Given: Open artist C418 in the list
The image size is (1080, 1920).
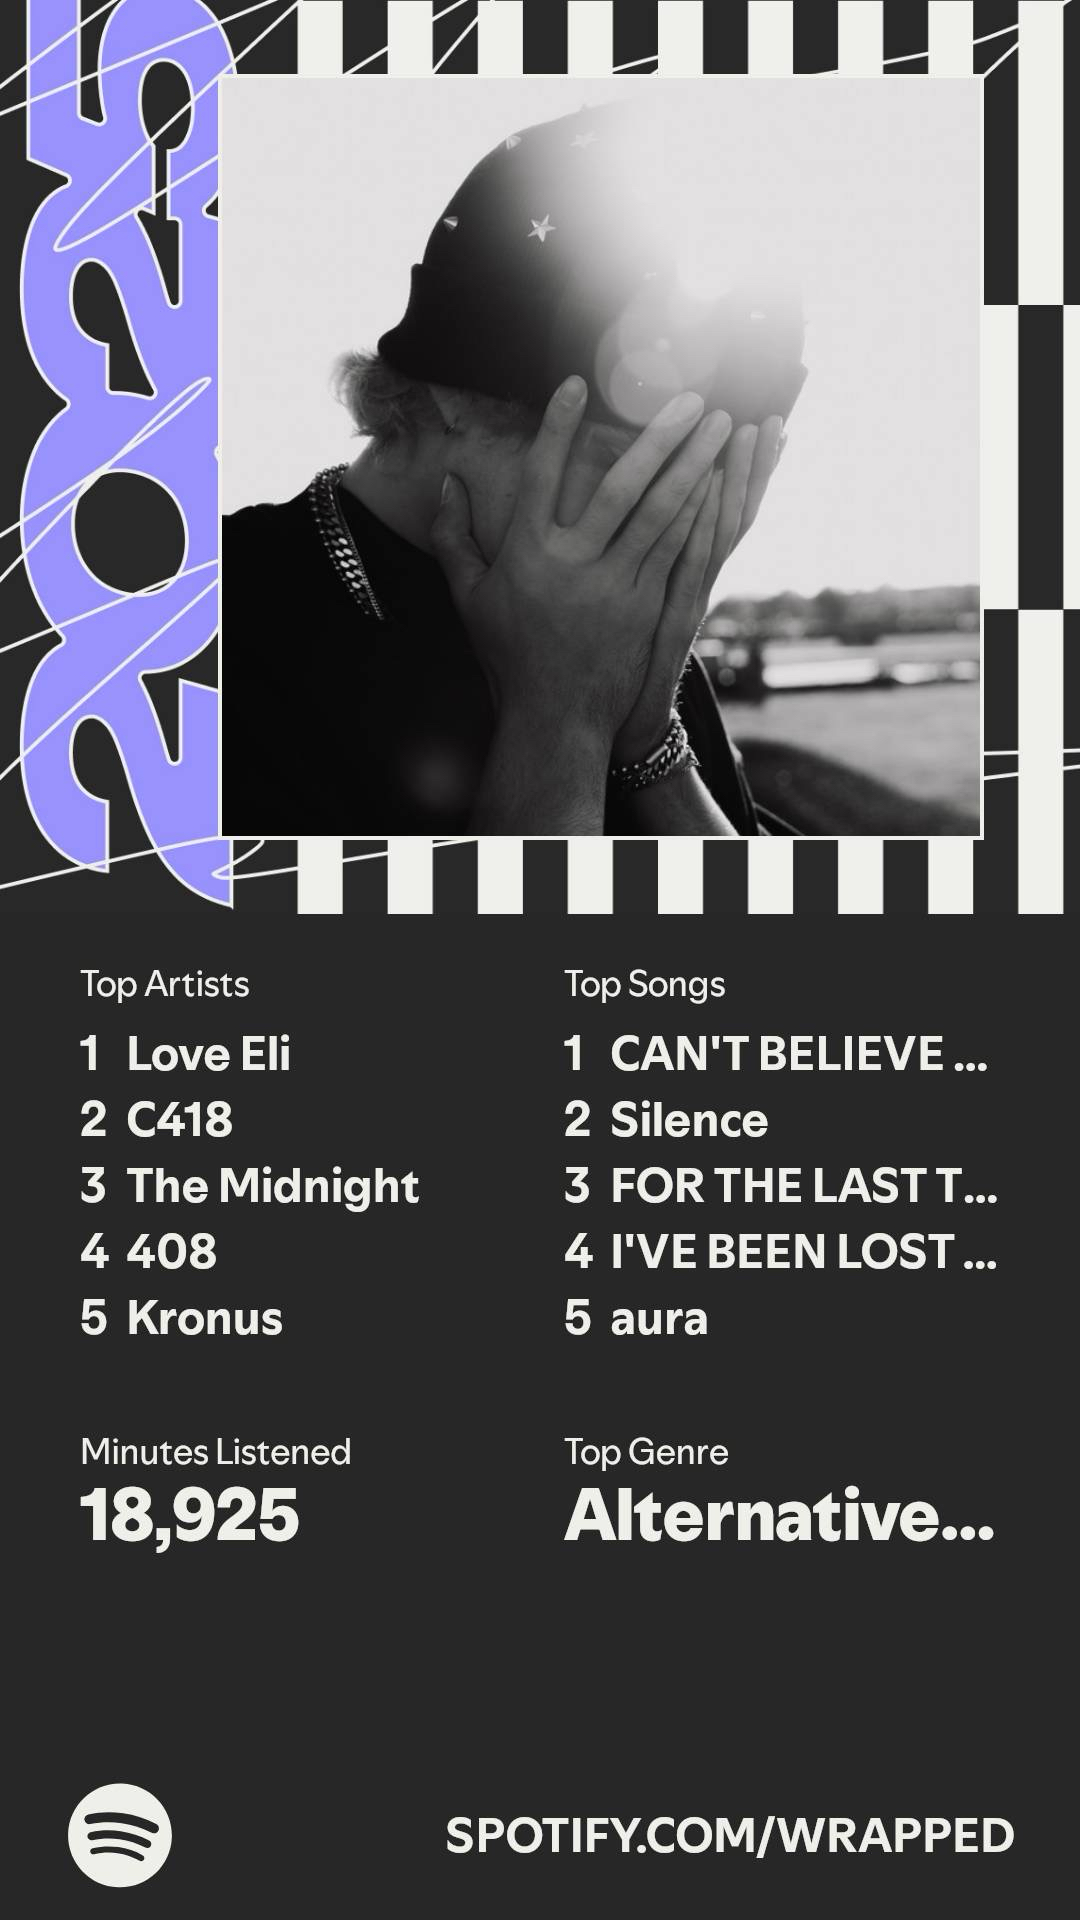Looking at the screenshot, I should pos(179,1120).
